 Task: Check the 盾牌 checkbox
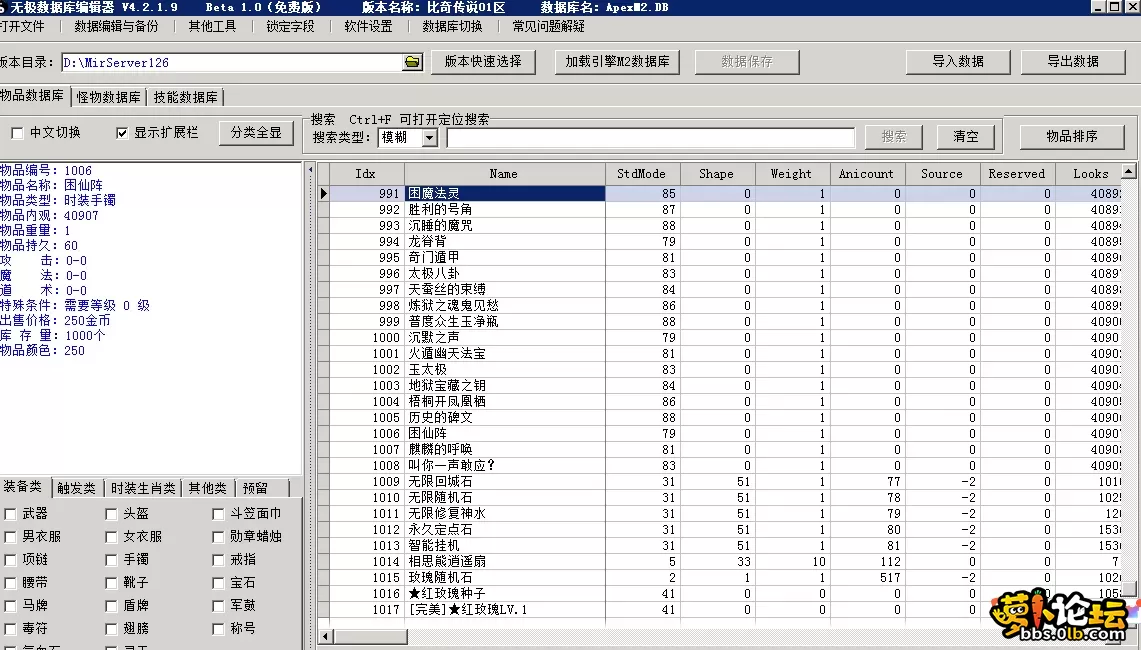pyautogui.click(x=111, y=606)
